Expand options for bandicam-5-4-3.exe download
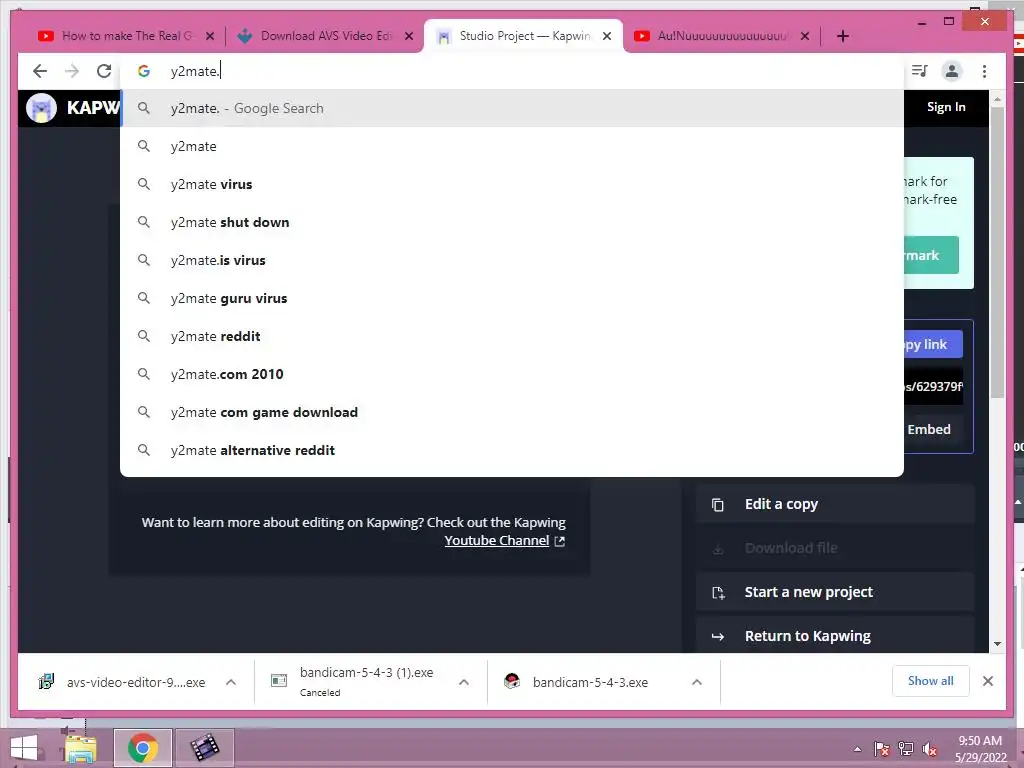This screenshot has width=1024, height=768. coord(697,682)
